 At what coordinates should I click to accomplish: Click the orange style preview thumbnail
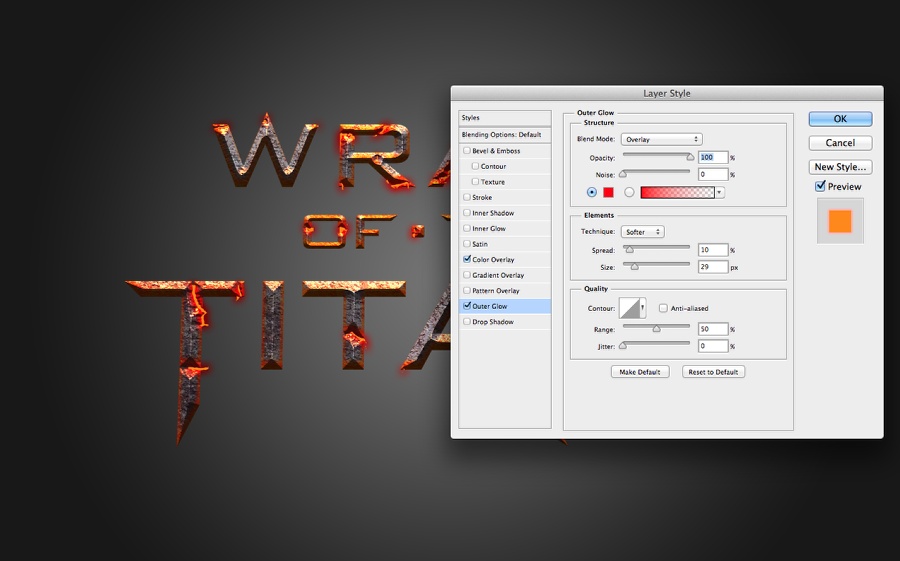coord(840,221)
